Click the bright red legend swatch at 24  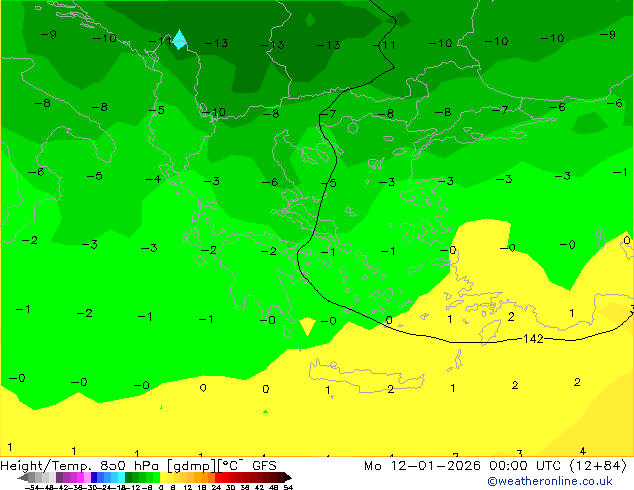coord(218,477)
